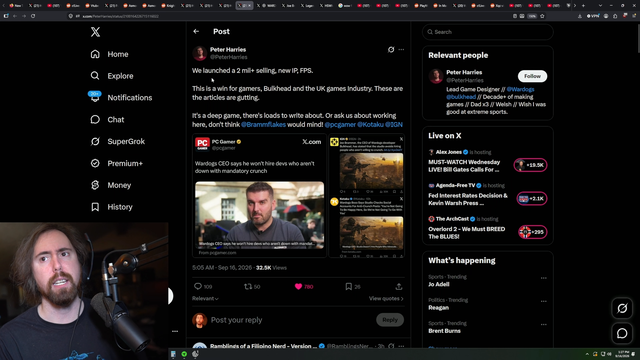Open the sidebar three-dot account menu
The image size is (640, 360).
click(x=175, y=331)
